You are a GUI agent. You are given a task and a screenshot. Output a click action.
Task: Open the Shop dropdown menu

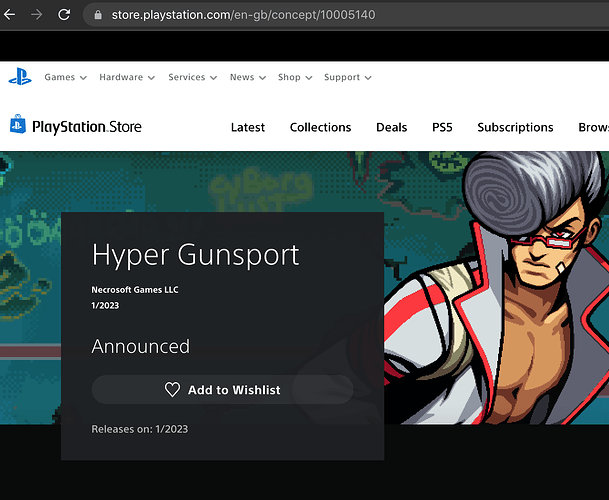click(x=295, y=77)
